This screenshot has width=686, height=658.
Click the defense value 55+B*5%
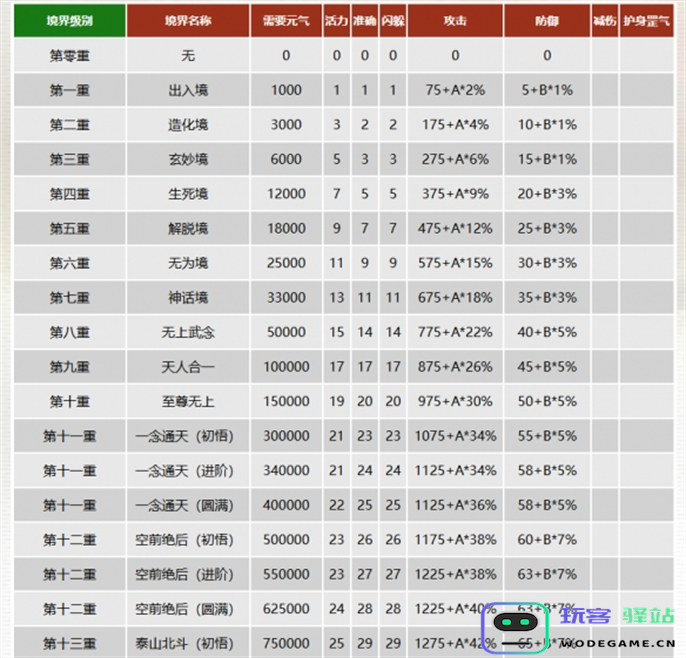[x=547, y=436]
